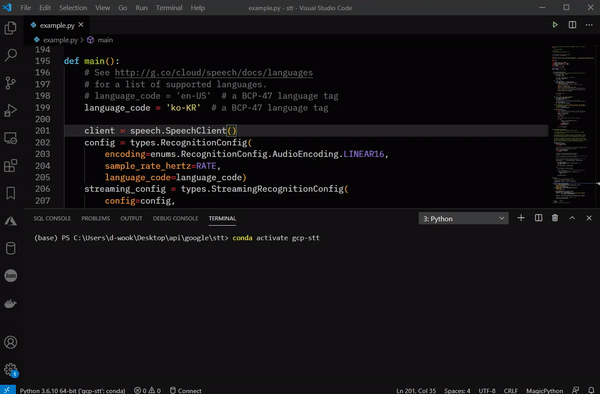Open the Edit menu
This screenshot has width=600, height=394.
coord(45,8)
